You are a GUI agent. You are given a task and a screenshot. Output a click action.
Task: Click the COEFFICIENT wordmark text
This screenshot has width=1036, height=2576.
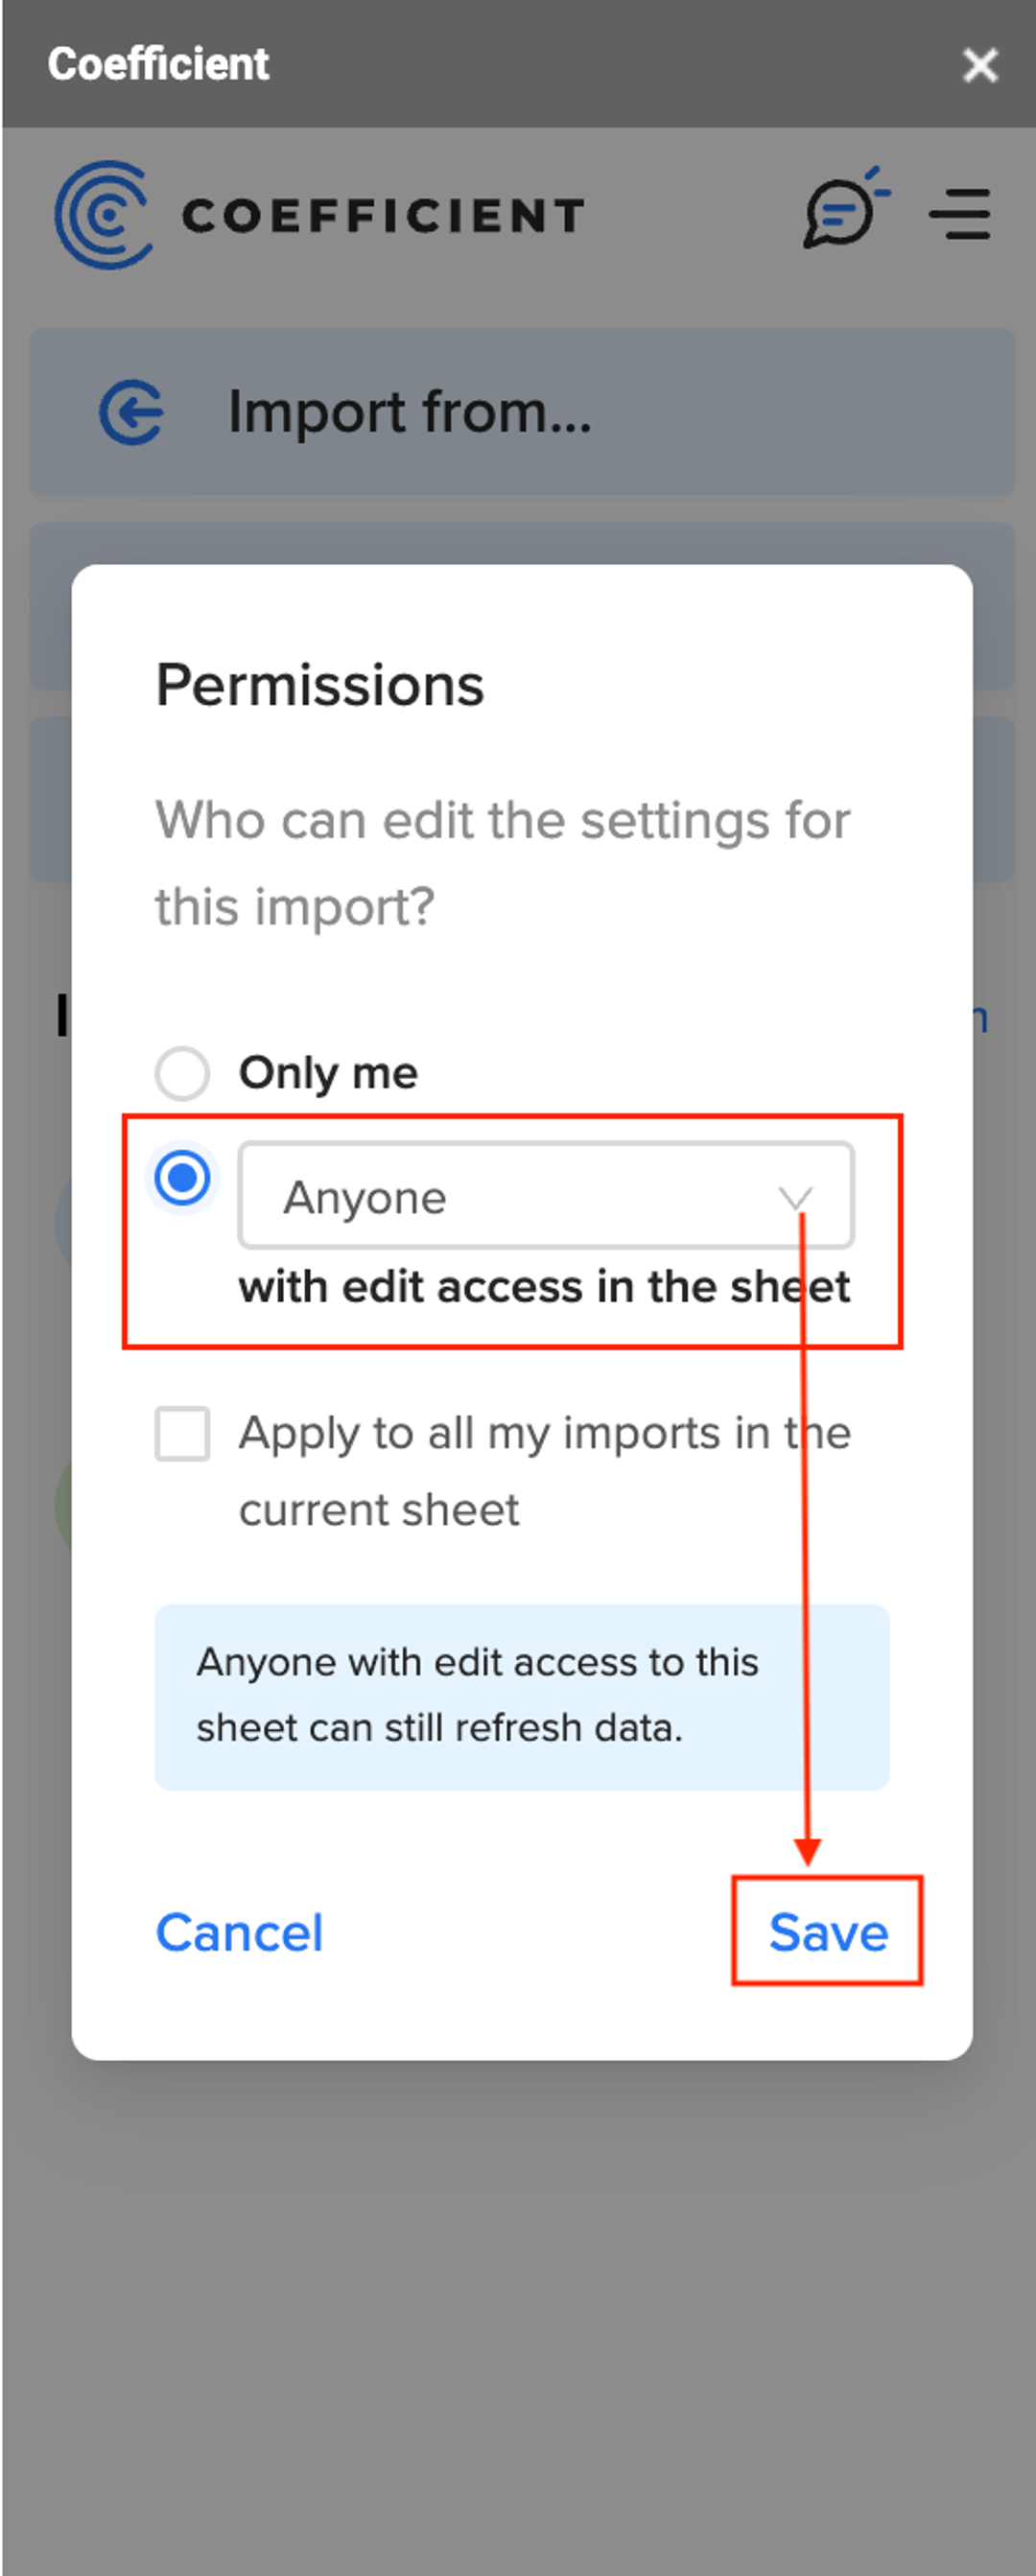[383, 215]
